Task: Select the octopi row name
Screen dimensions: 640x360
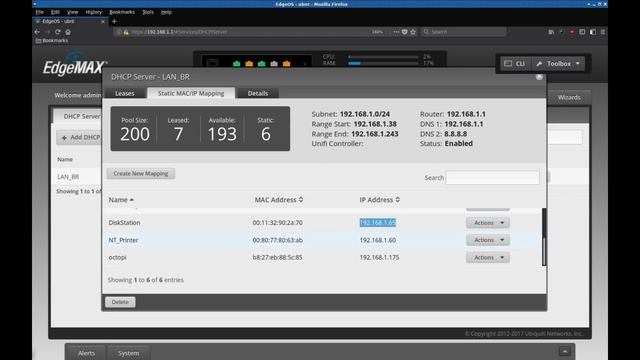Action: [118, 258]
